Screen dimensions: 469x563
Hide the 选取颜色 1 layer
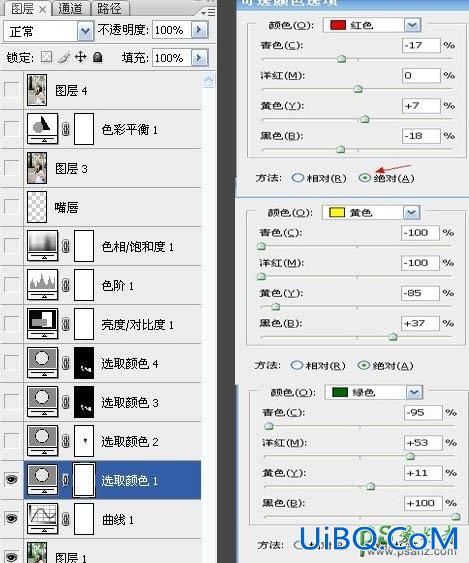point(11,480)
